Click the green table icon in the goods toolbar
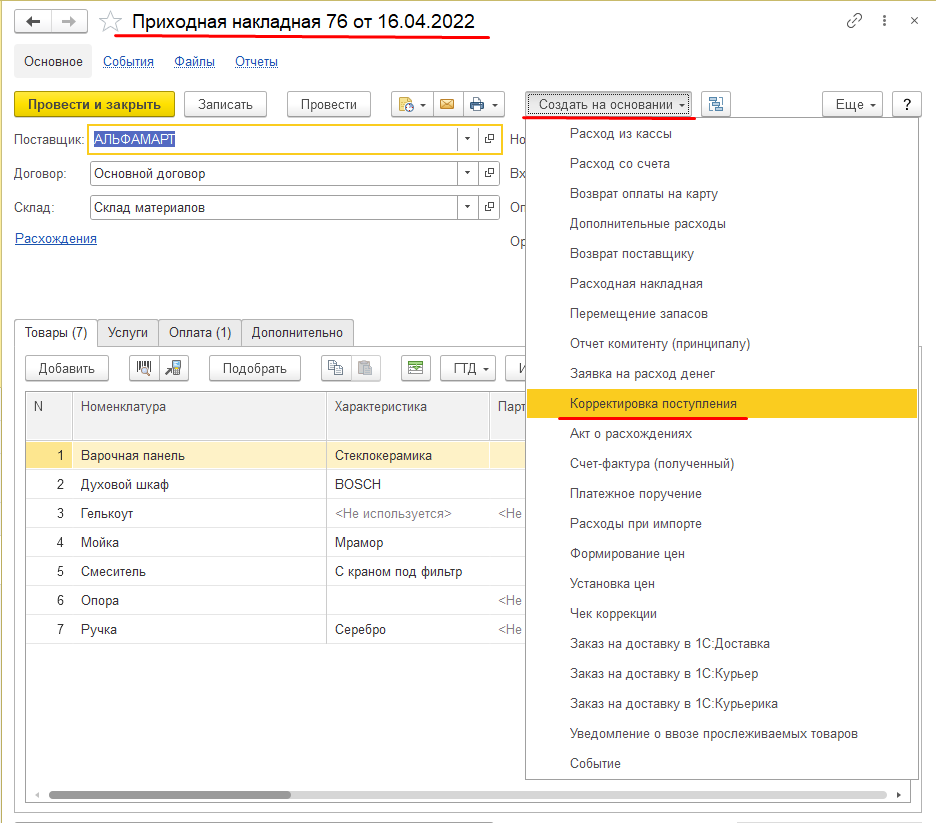Image resolution: width=936 pixels, height=823 pixels. 415,368
